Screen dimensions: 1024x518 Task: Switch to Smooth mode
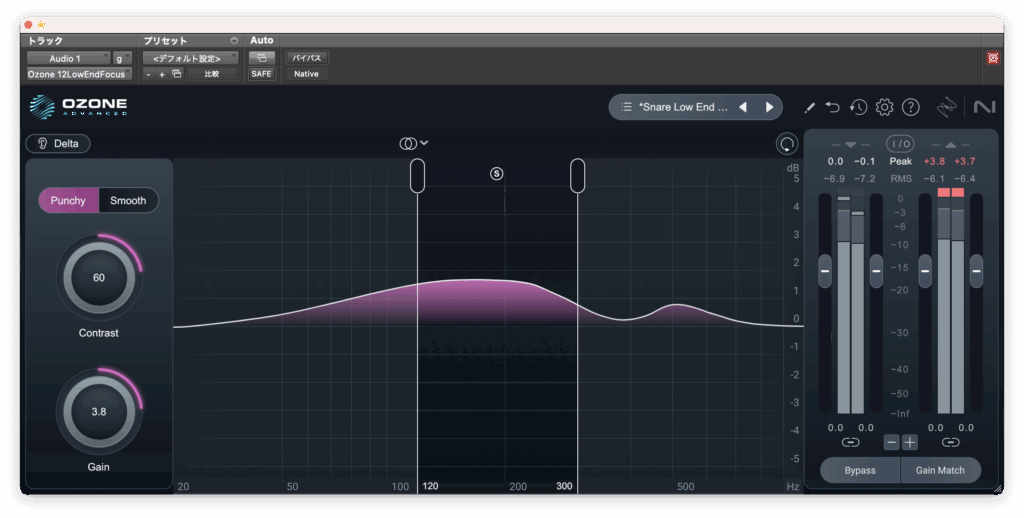128,200
